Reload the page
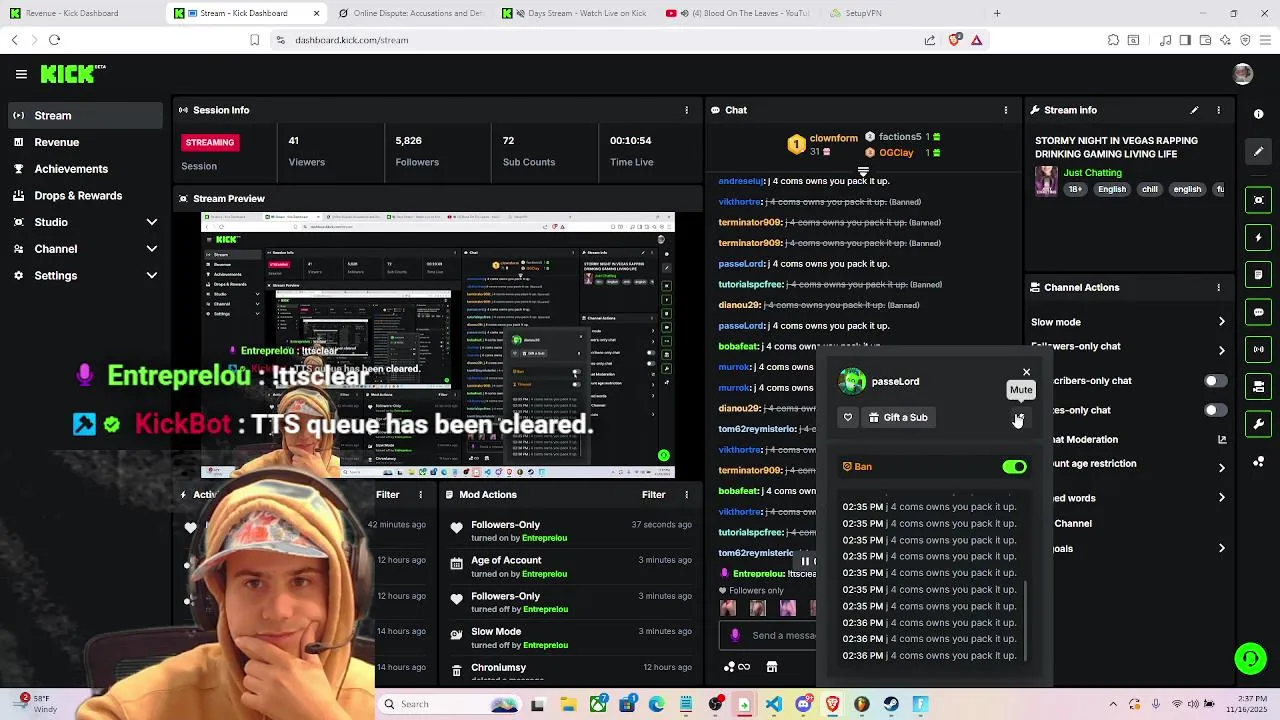The image size is (1280, 720). tap(55, 40)
